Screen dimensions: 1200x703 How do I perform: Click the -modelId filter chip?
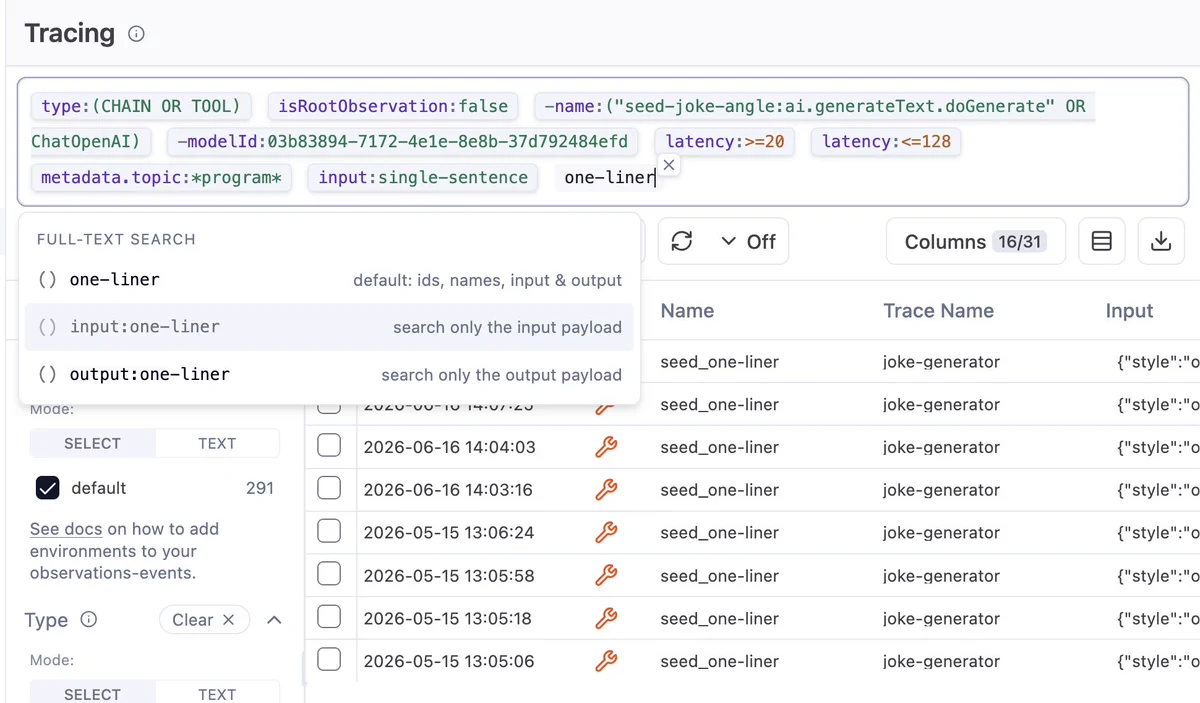[403, 142]
